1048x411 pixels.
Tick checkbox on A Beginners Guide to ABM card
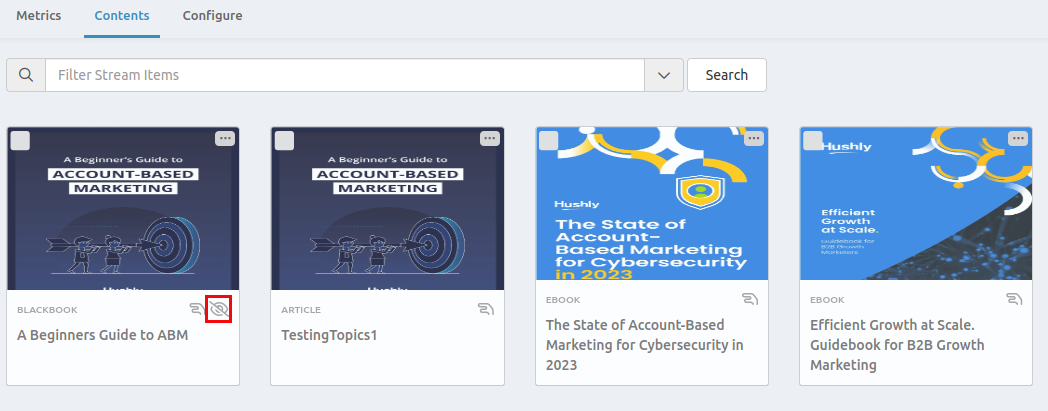tap(20, 141)
